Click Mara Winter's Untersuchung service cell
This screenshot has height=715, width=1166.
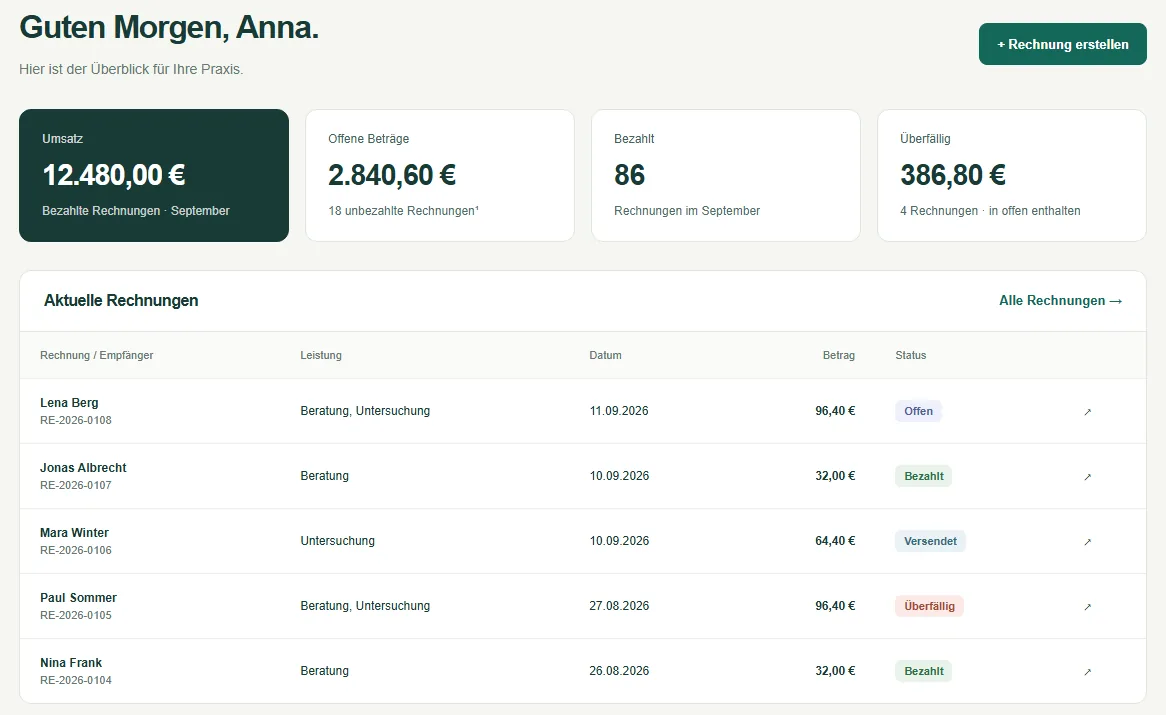[338, 541]
